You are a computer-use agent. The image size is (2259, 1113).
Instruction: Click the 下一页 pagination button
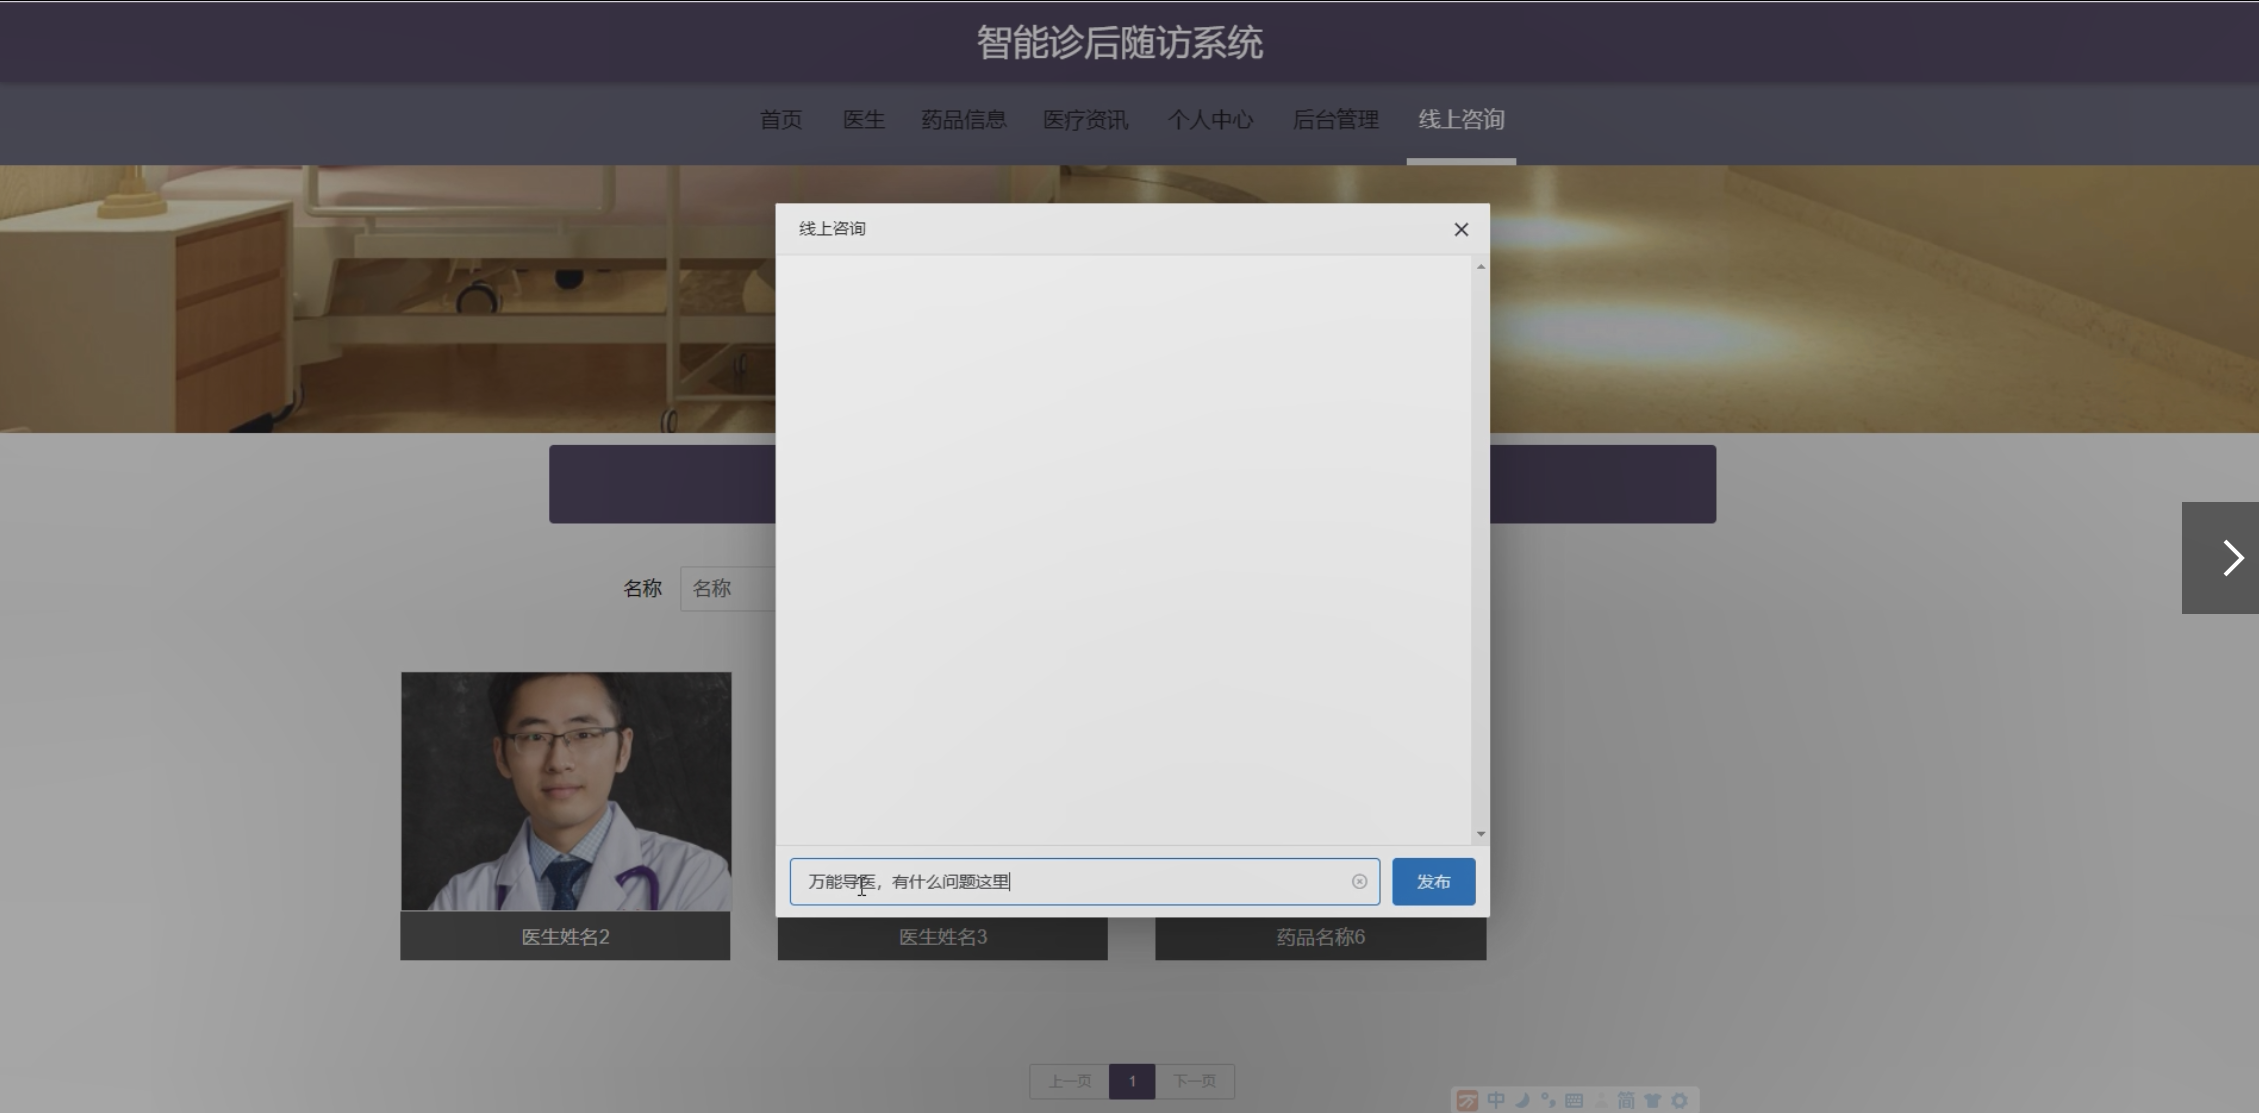coord(1194,1081)
